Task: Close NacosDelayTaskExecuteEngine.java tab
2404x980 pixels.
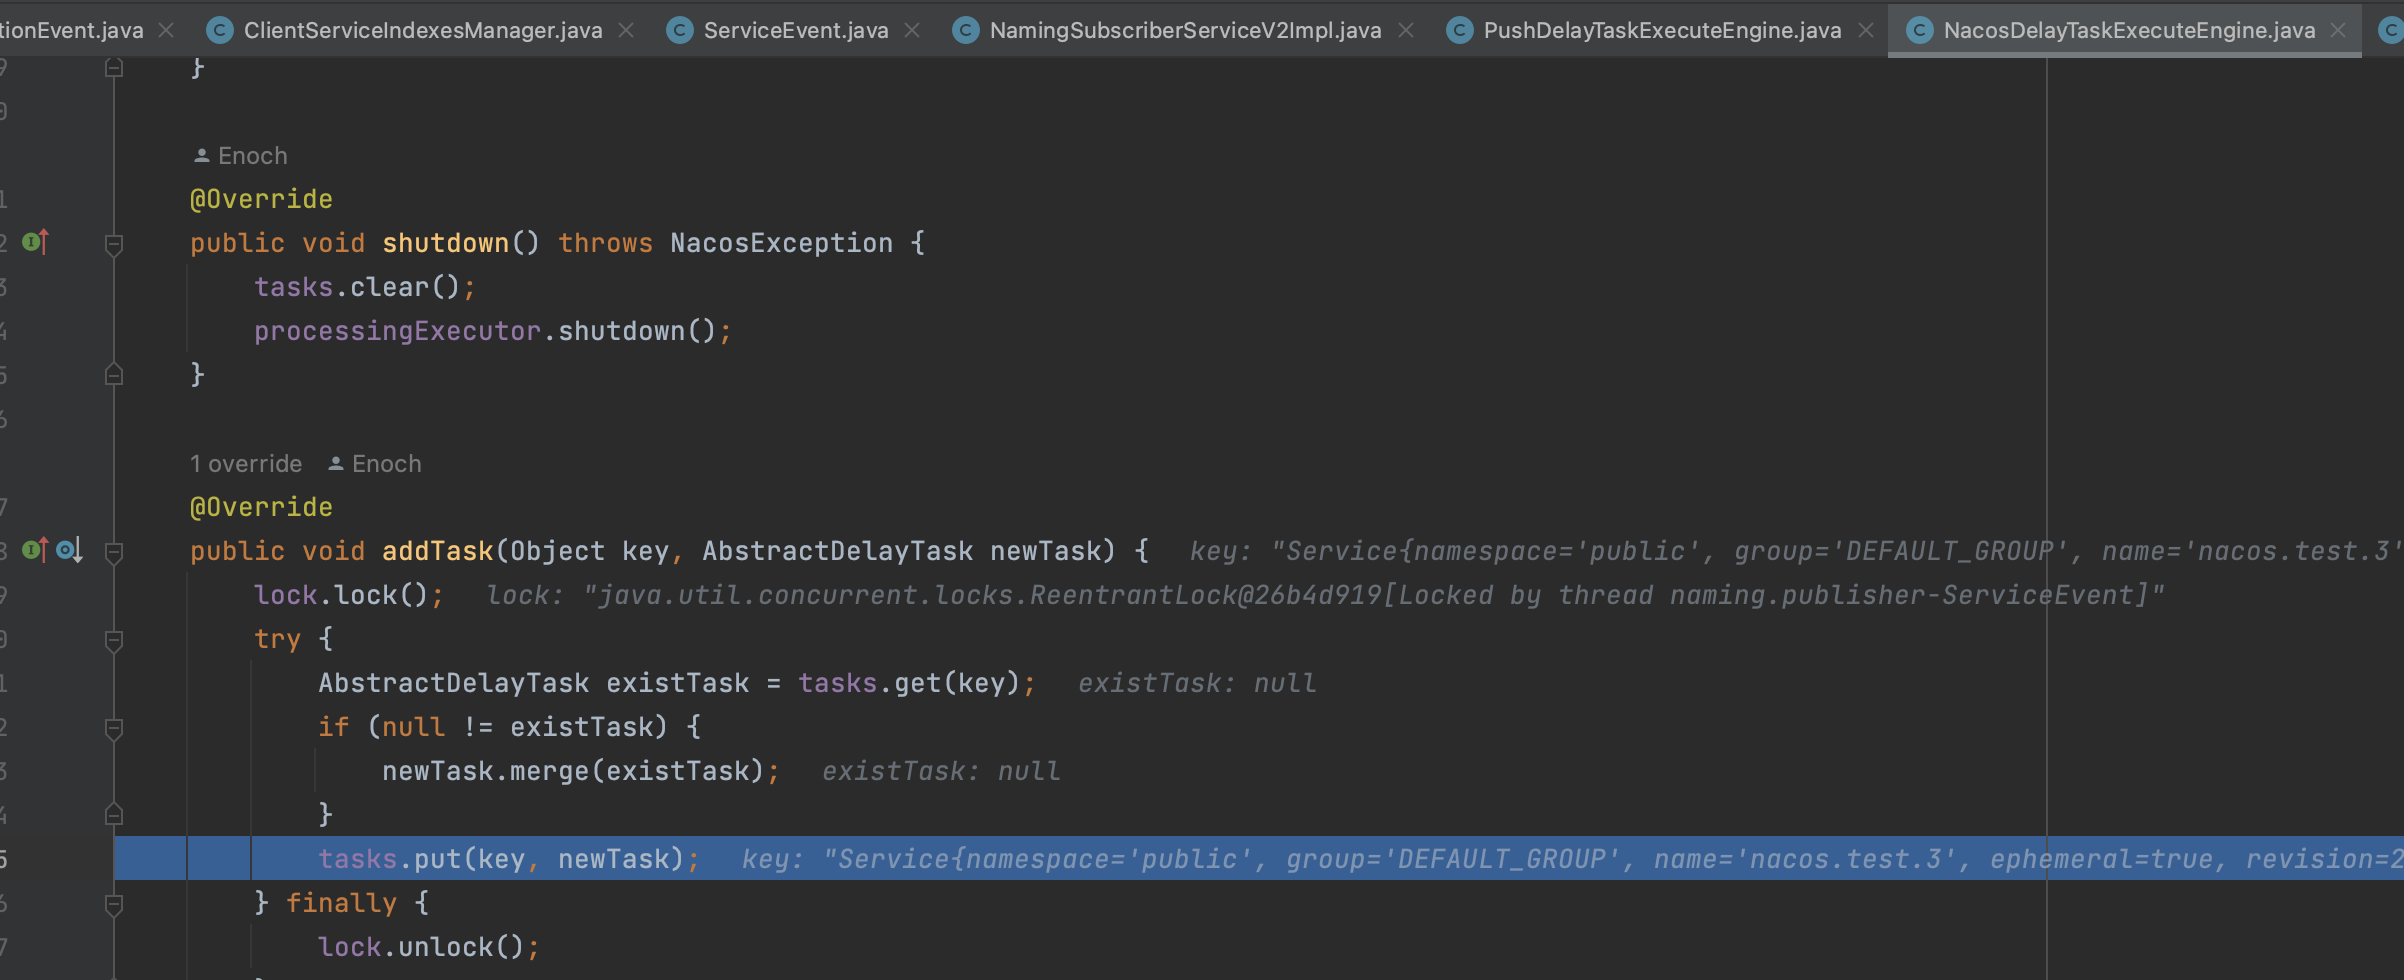Action: coord(2338,30)
